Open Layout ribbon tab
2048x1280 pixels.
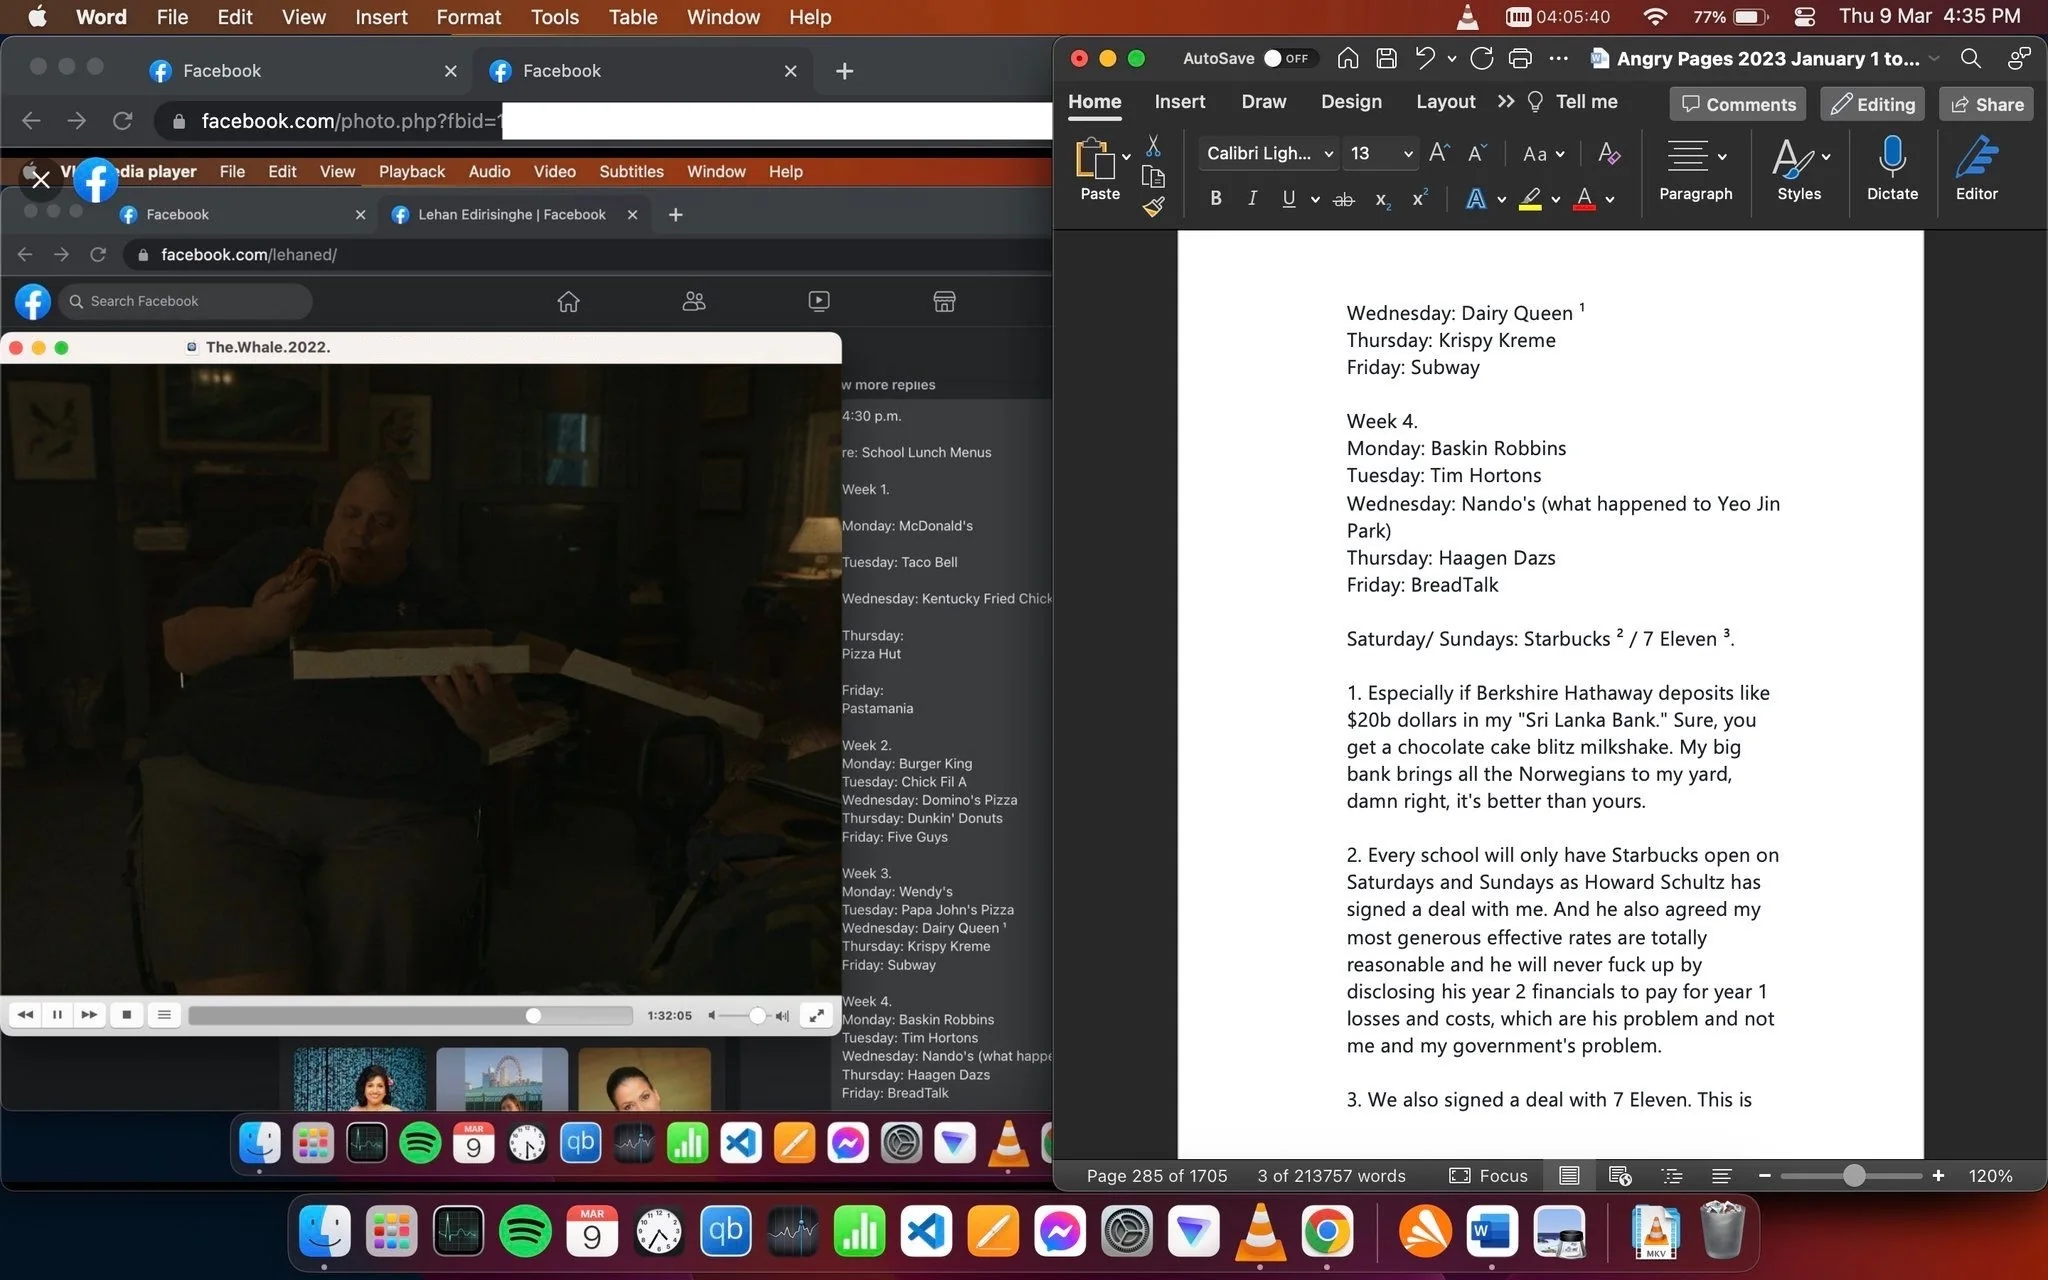pyautogui.click(x=1445, y=101)
